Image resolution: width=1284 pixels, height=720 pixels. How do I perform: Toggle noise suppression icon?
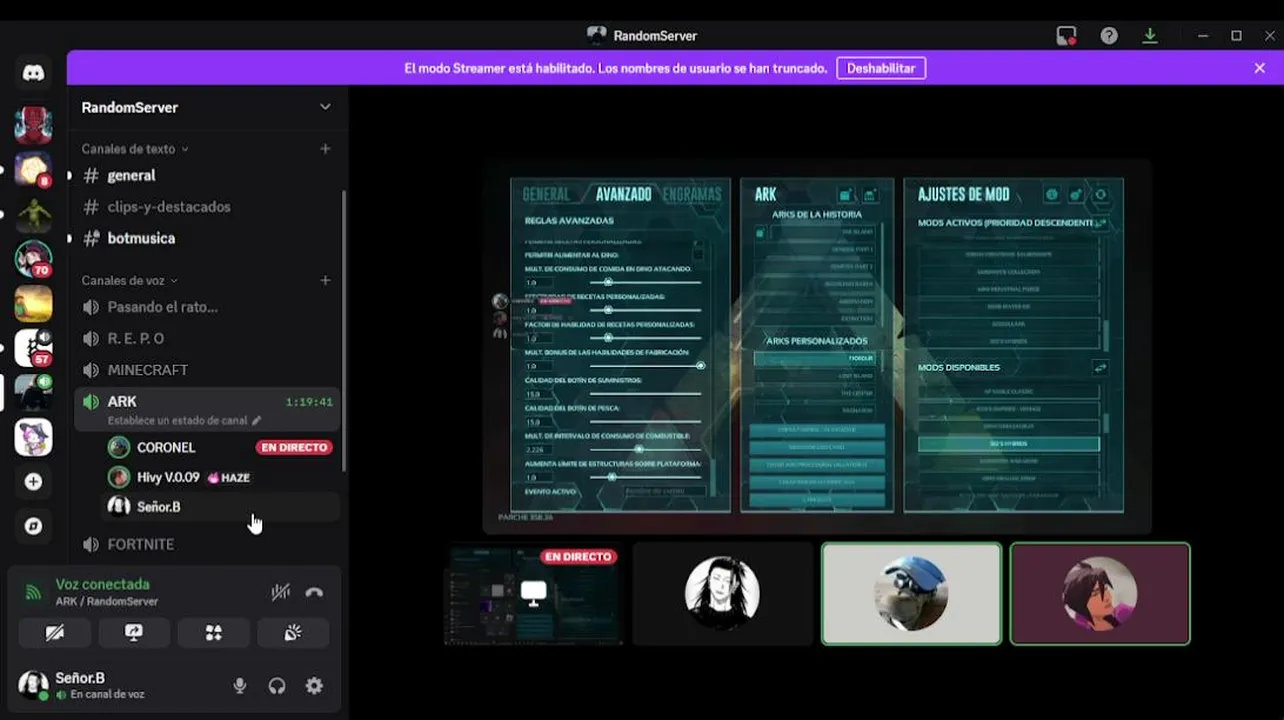pyautogui.click(x=281, y=592)
